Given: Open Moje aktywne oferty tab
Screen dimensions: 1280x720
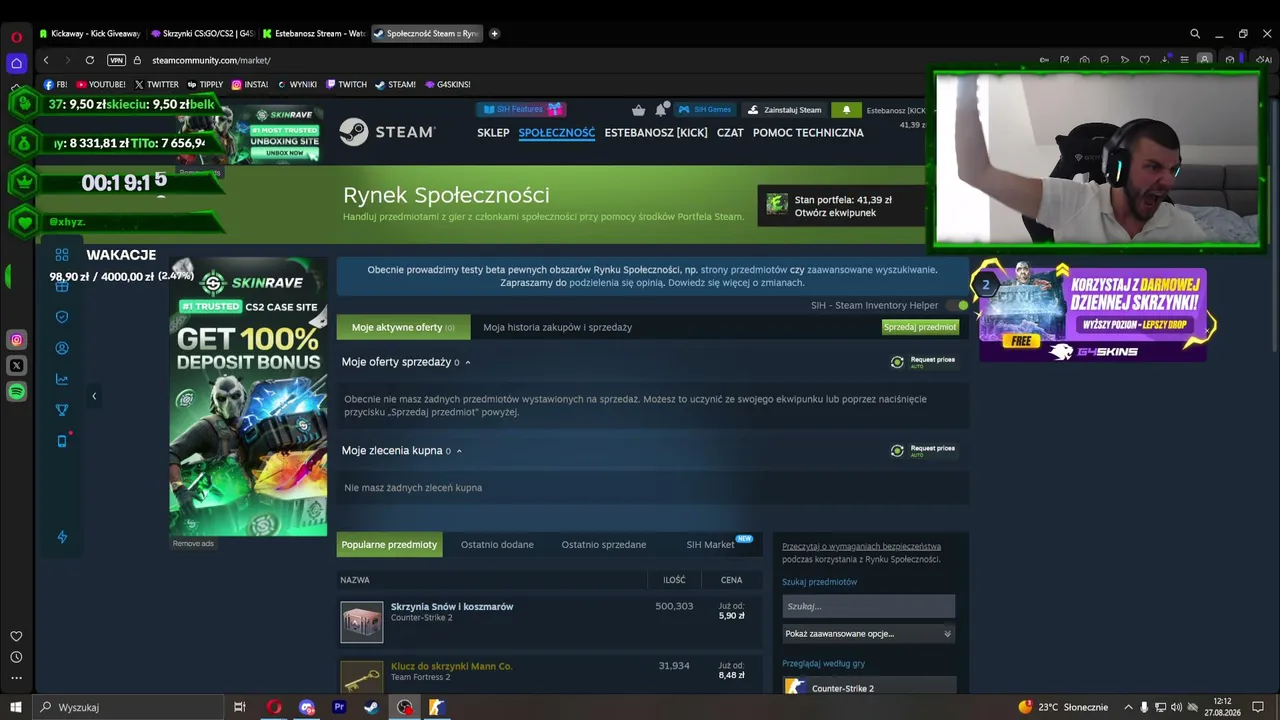Looking at the screenshot, I should coord(403,327).
